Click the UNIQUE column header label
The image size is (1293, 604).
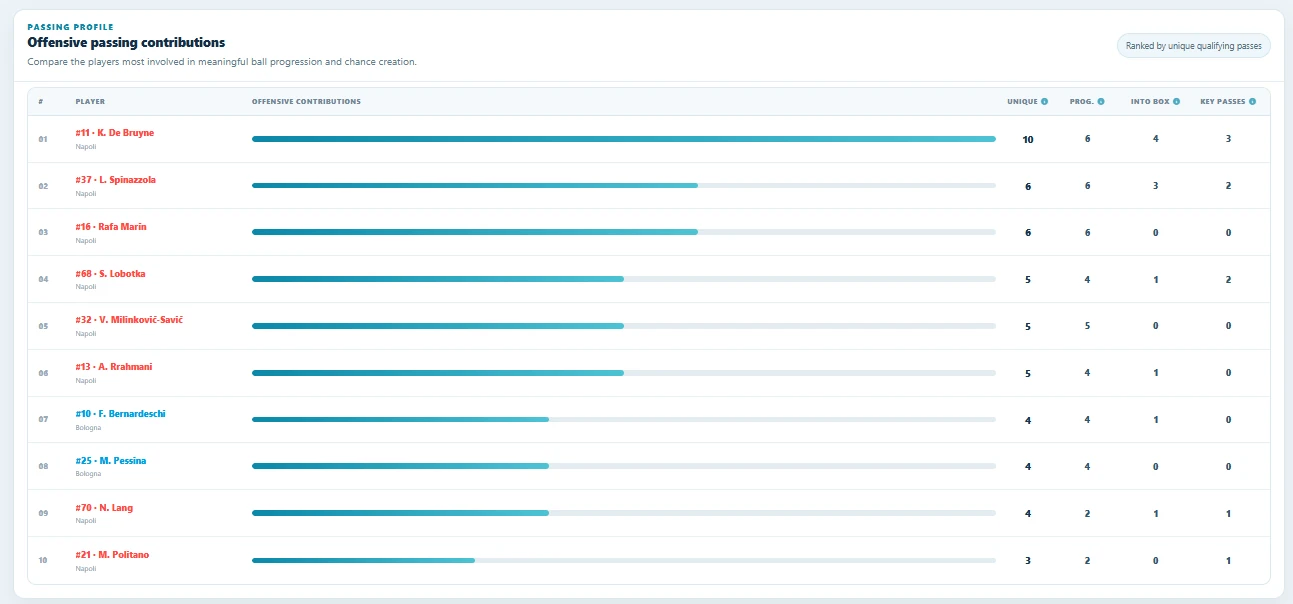[1022, 102]
